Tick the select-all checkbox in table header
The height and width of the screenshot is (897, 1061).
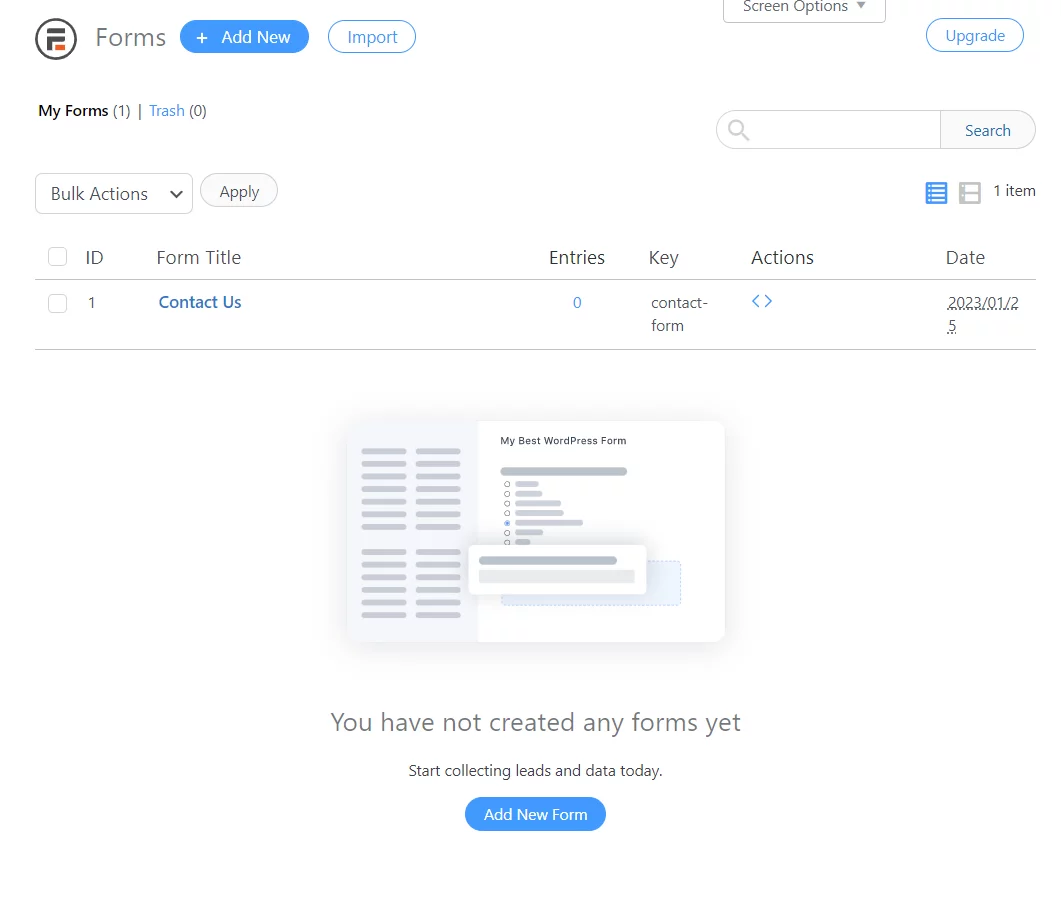(x=58, y=257)
